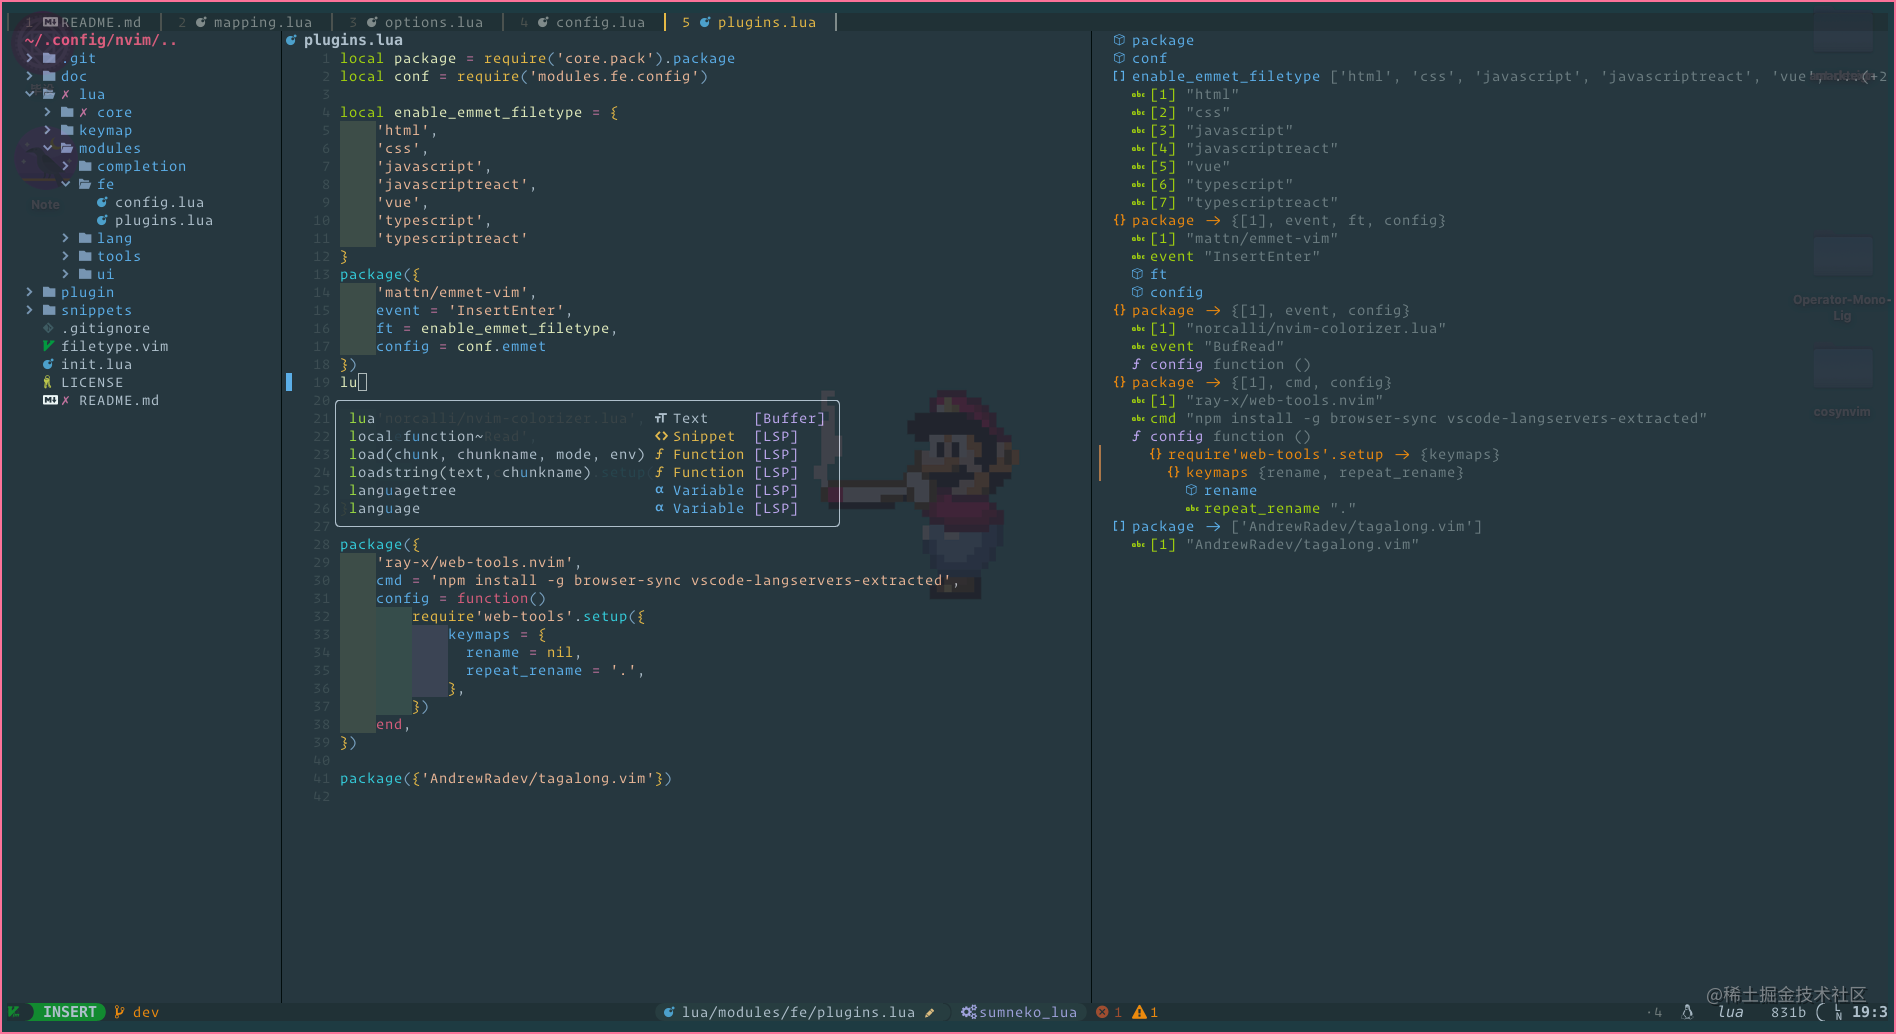
Task: Click the lua icon of init.lua
Action: [48, 364]
